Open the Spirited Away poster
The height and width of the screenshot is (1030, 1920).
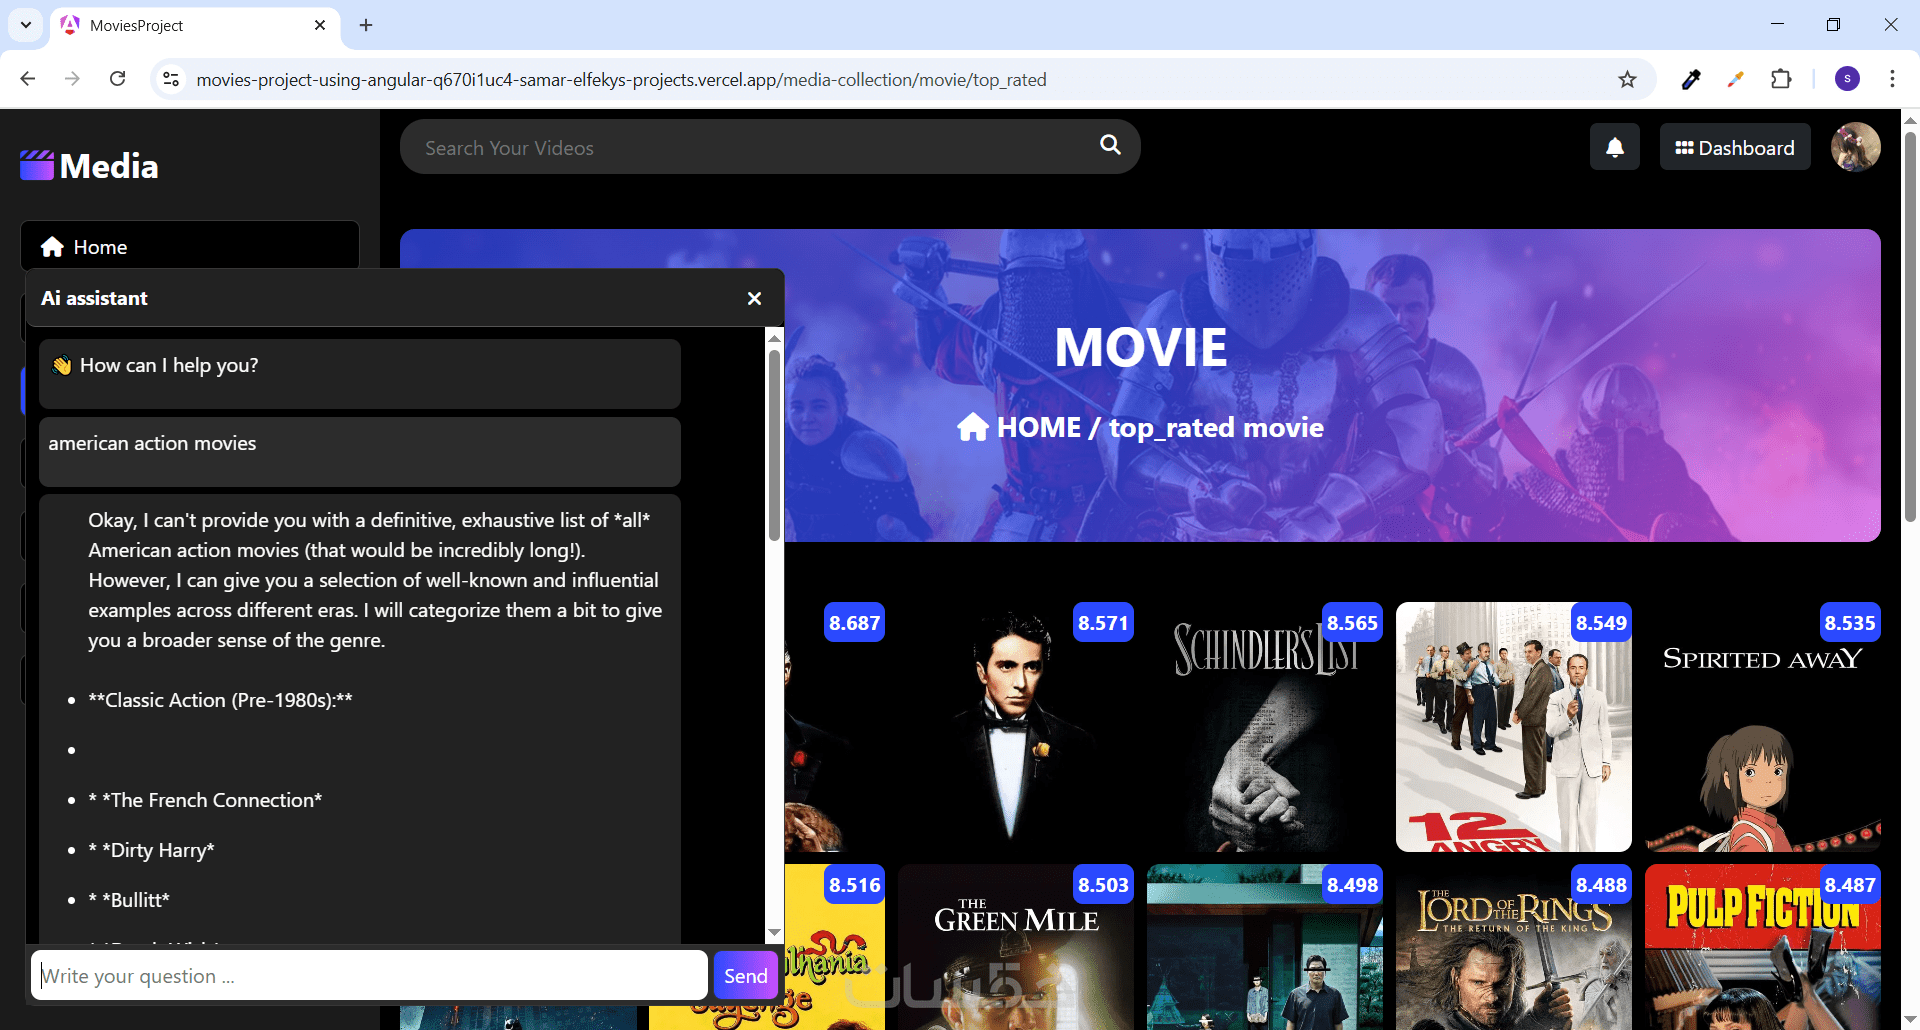point(1763,727)
